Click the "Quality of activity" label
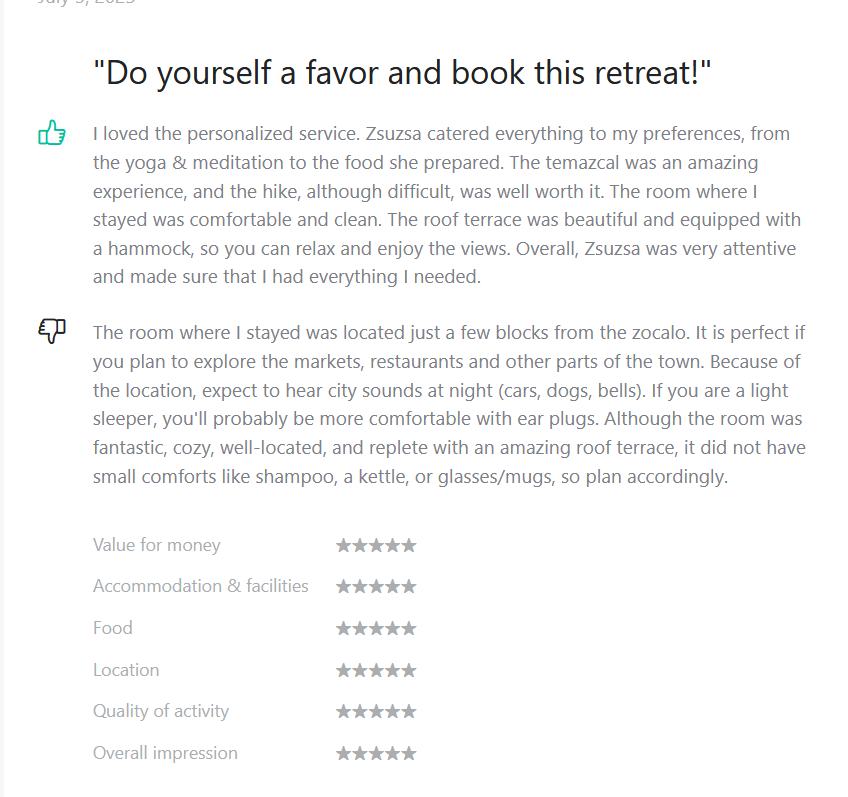Viewport: 848px width, 797px height. click(161, 711)
